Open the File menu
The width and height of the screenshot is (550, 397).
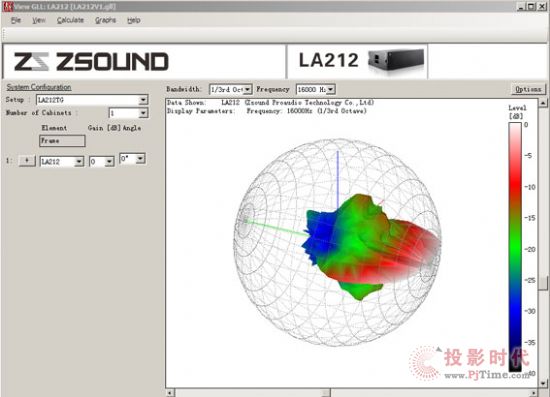pos(16,20)
